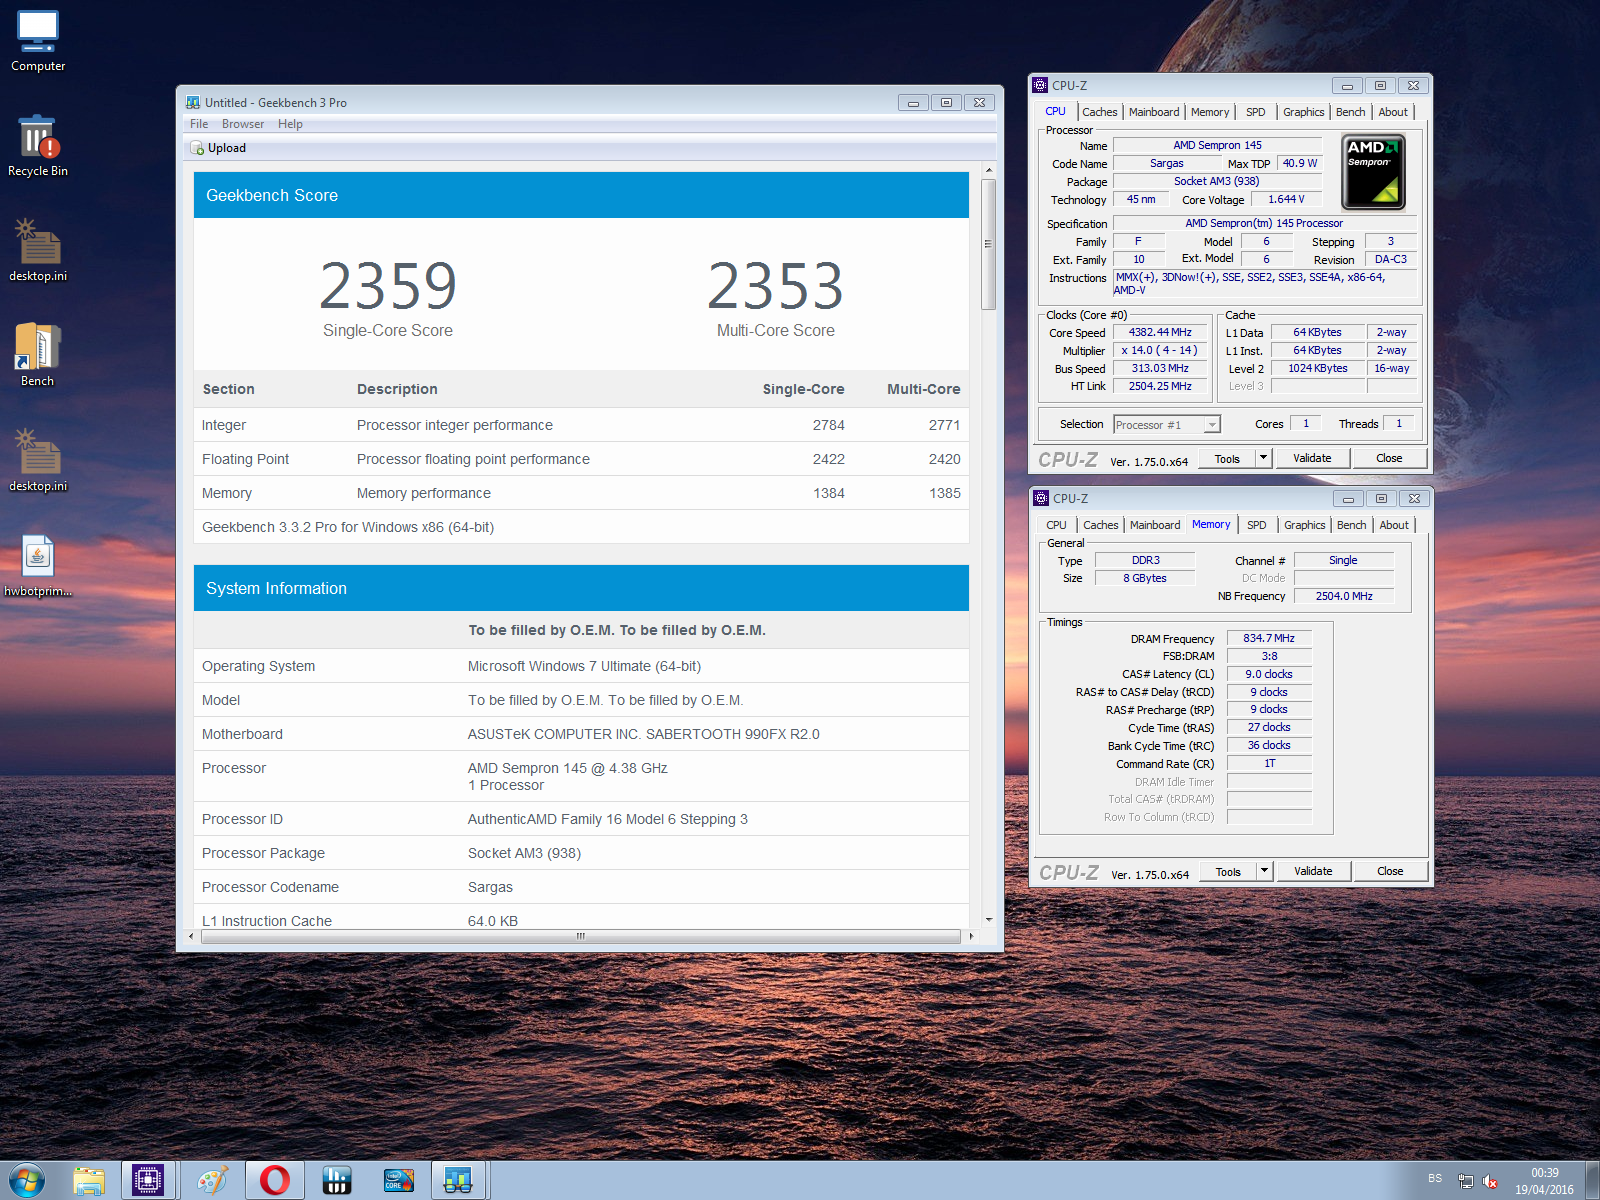Click Tools button in upper CPU-Z
This screenshot has height=1200, width=1600.
[1227, 458]
